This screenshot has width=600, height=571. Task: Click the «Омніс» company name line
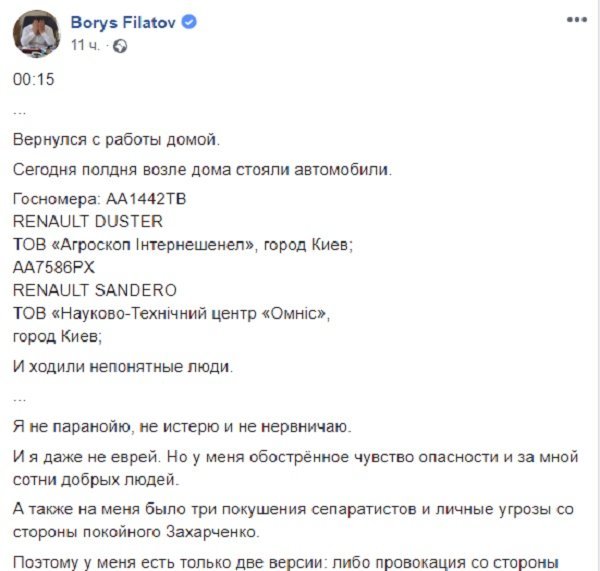pos(173,314)
